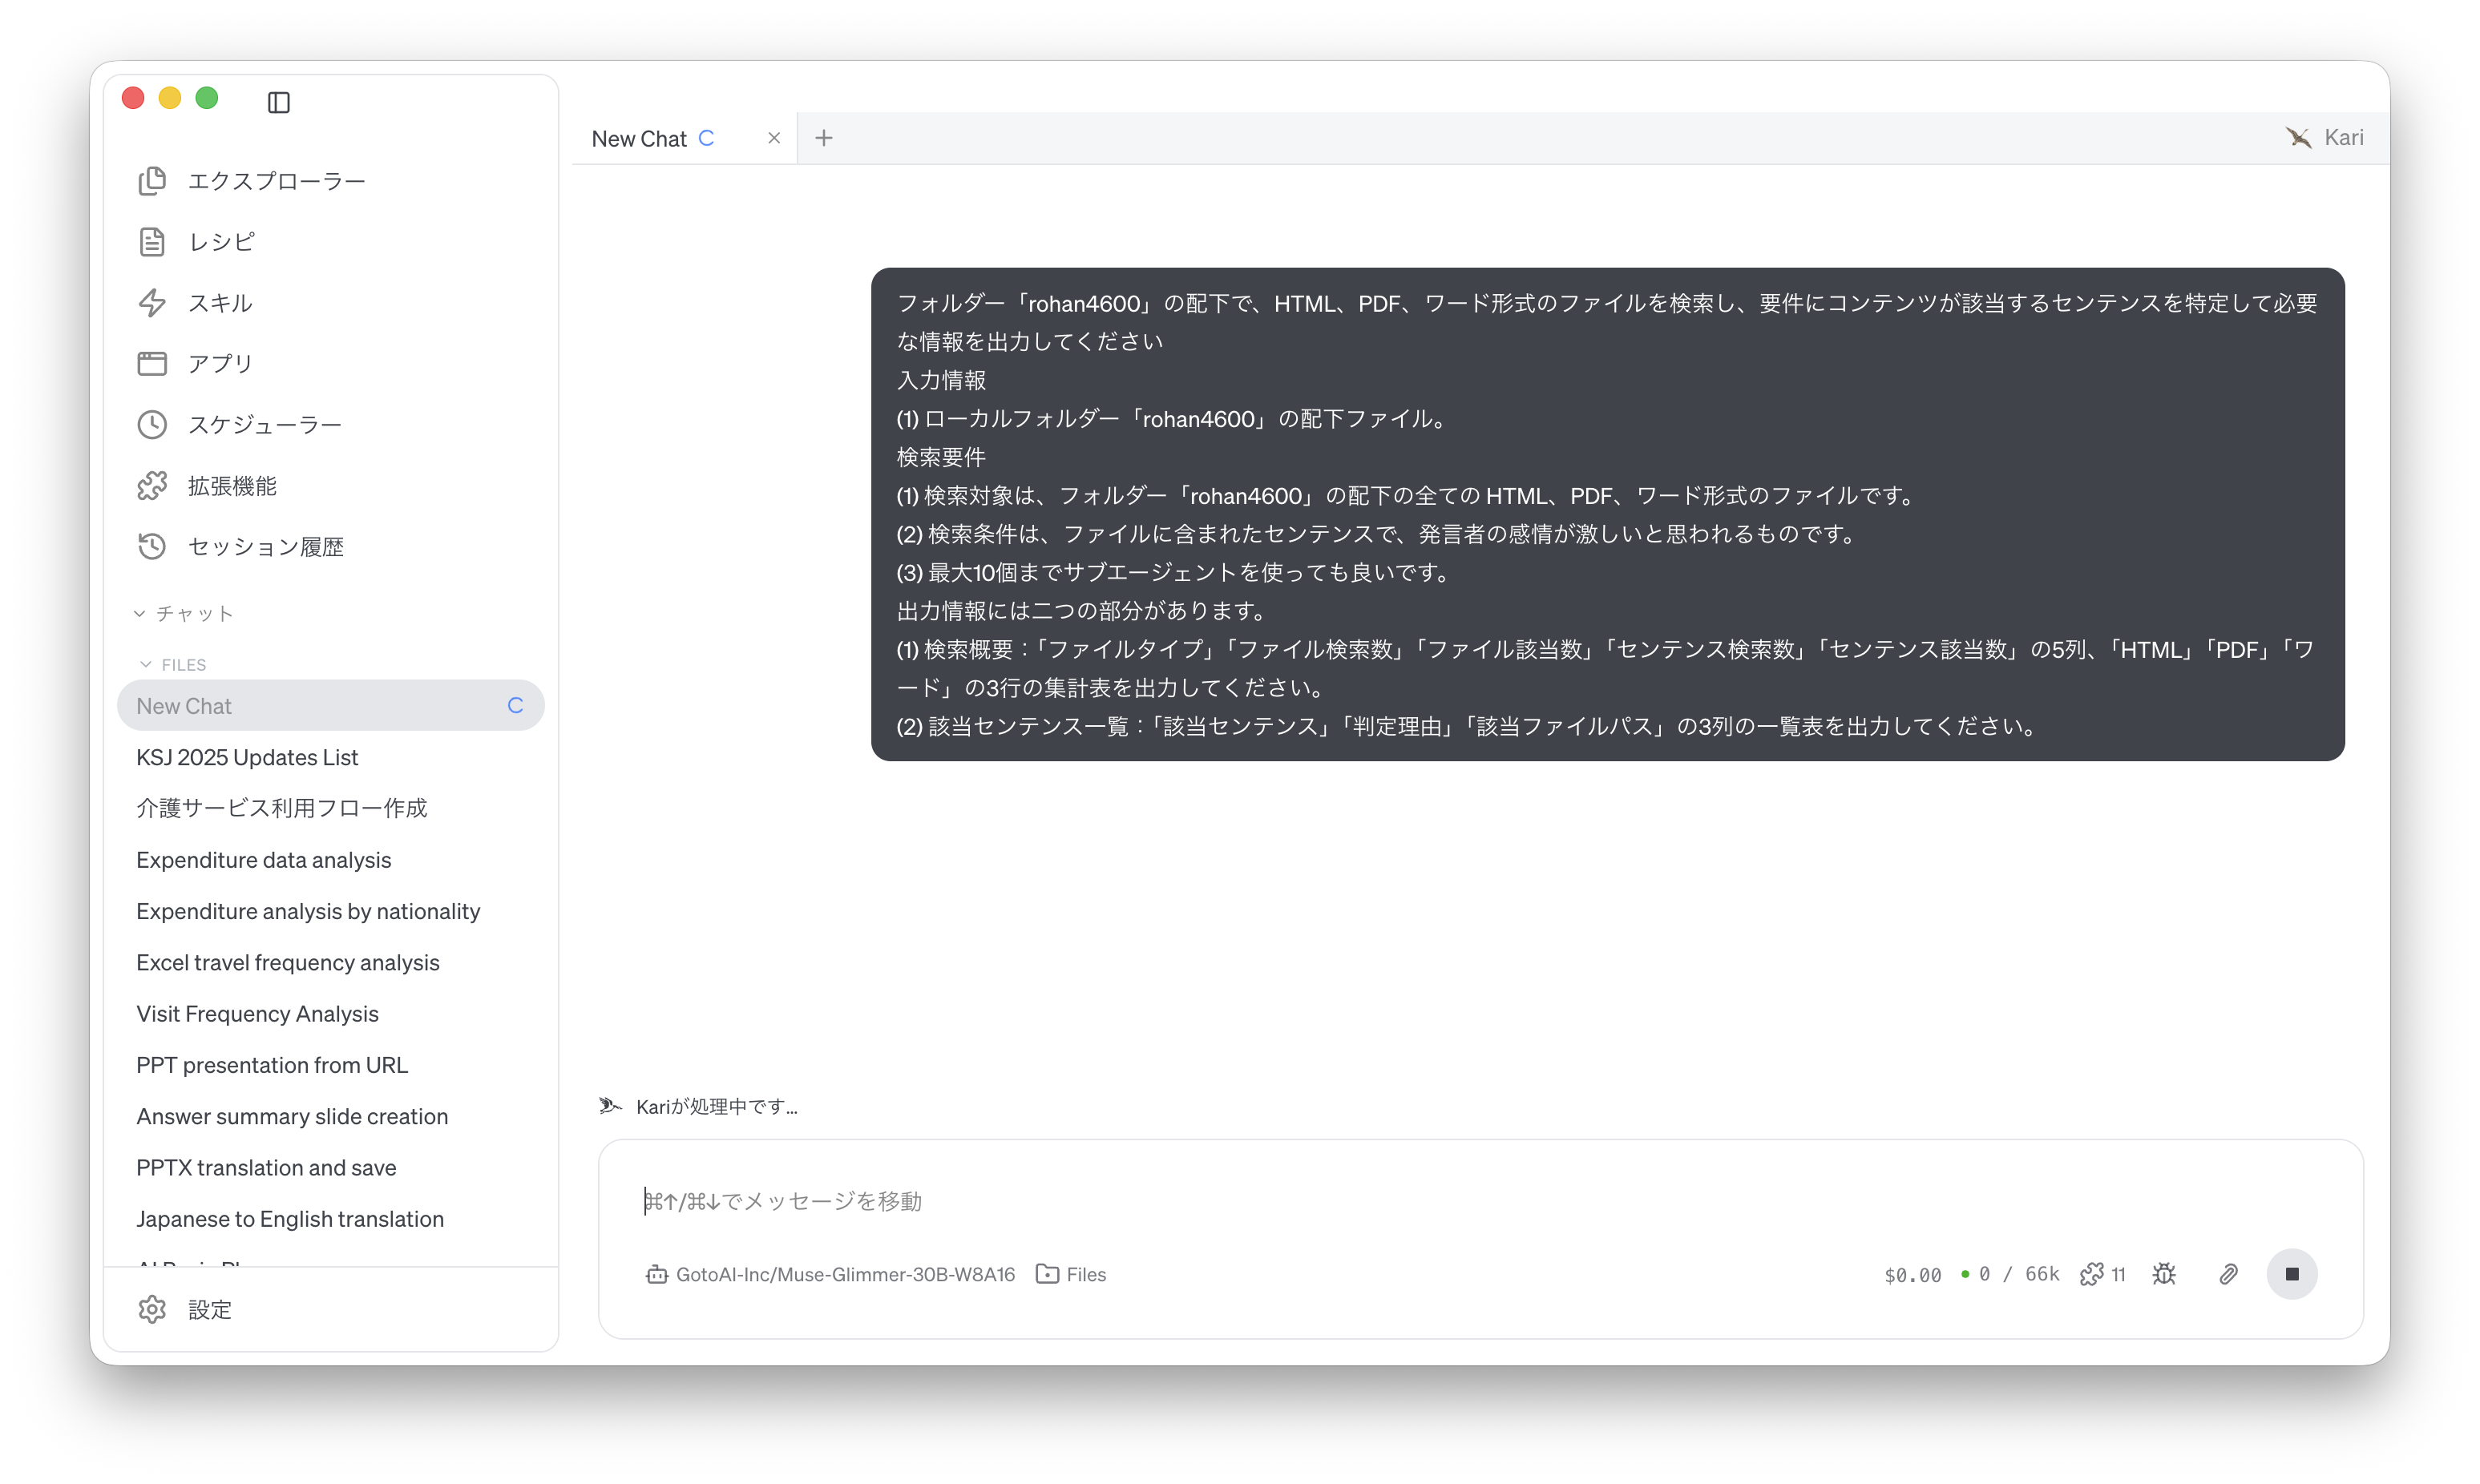Open Expenditure data analysis chat
The image size is (2480, 1484).
(x=264, y=860)
